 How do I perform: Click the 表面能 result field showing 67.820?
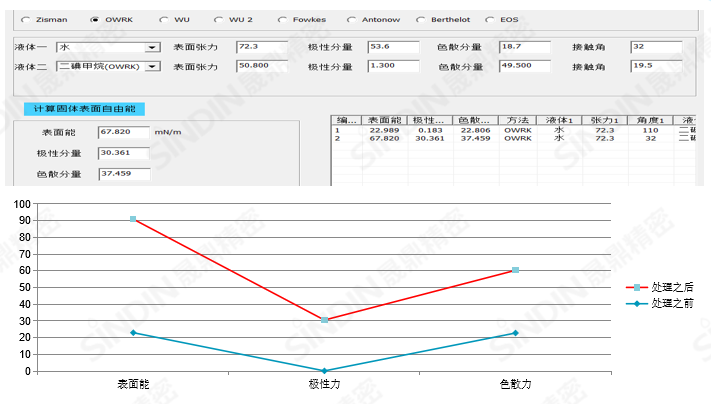click(123, 132)
